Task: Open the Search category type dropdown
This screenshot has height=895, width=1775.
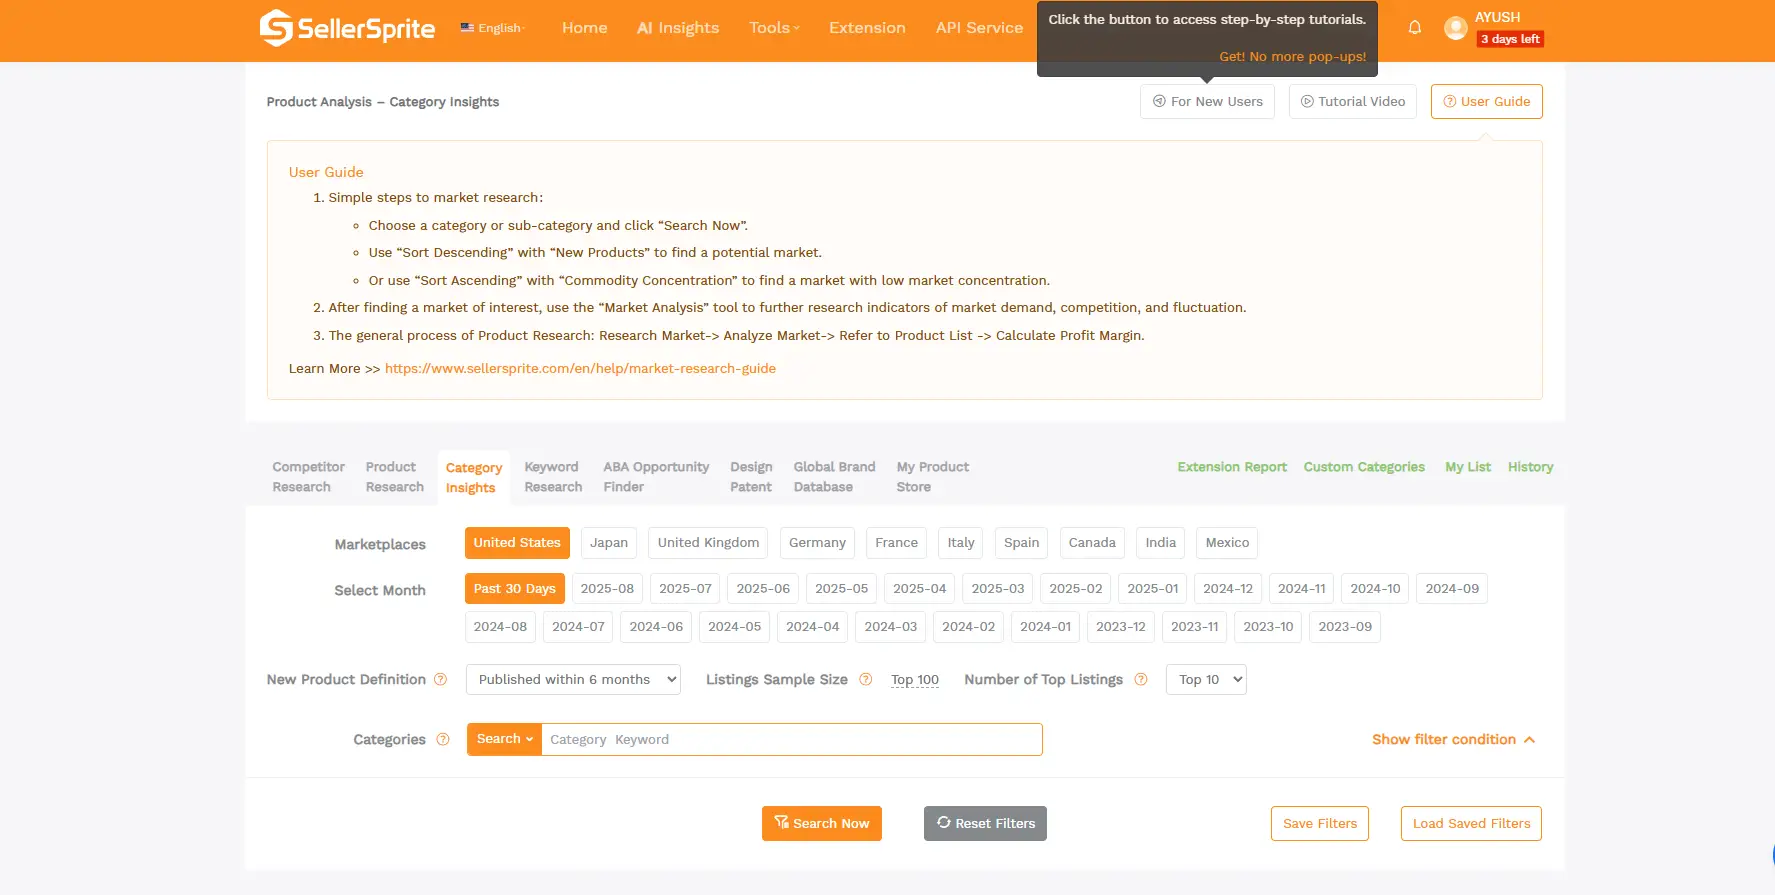Action: point(504,740)
